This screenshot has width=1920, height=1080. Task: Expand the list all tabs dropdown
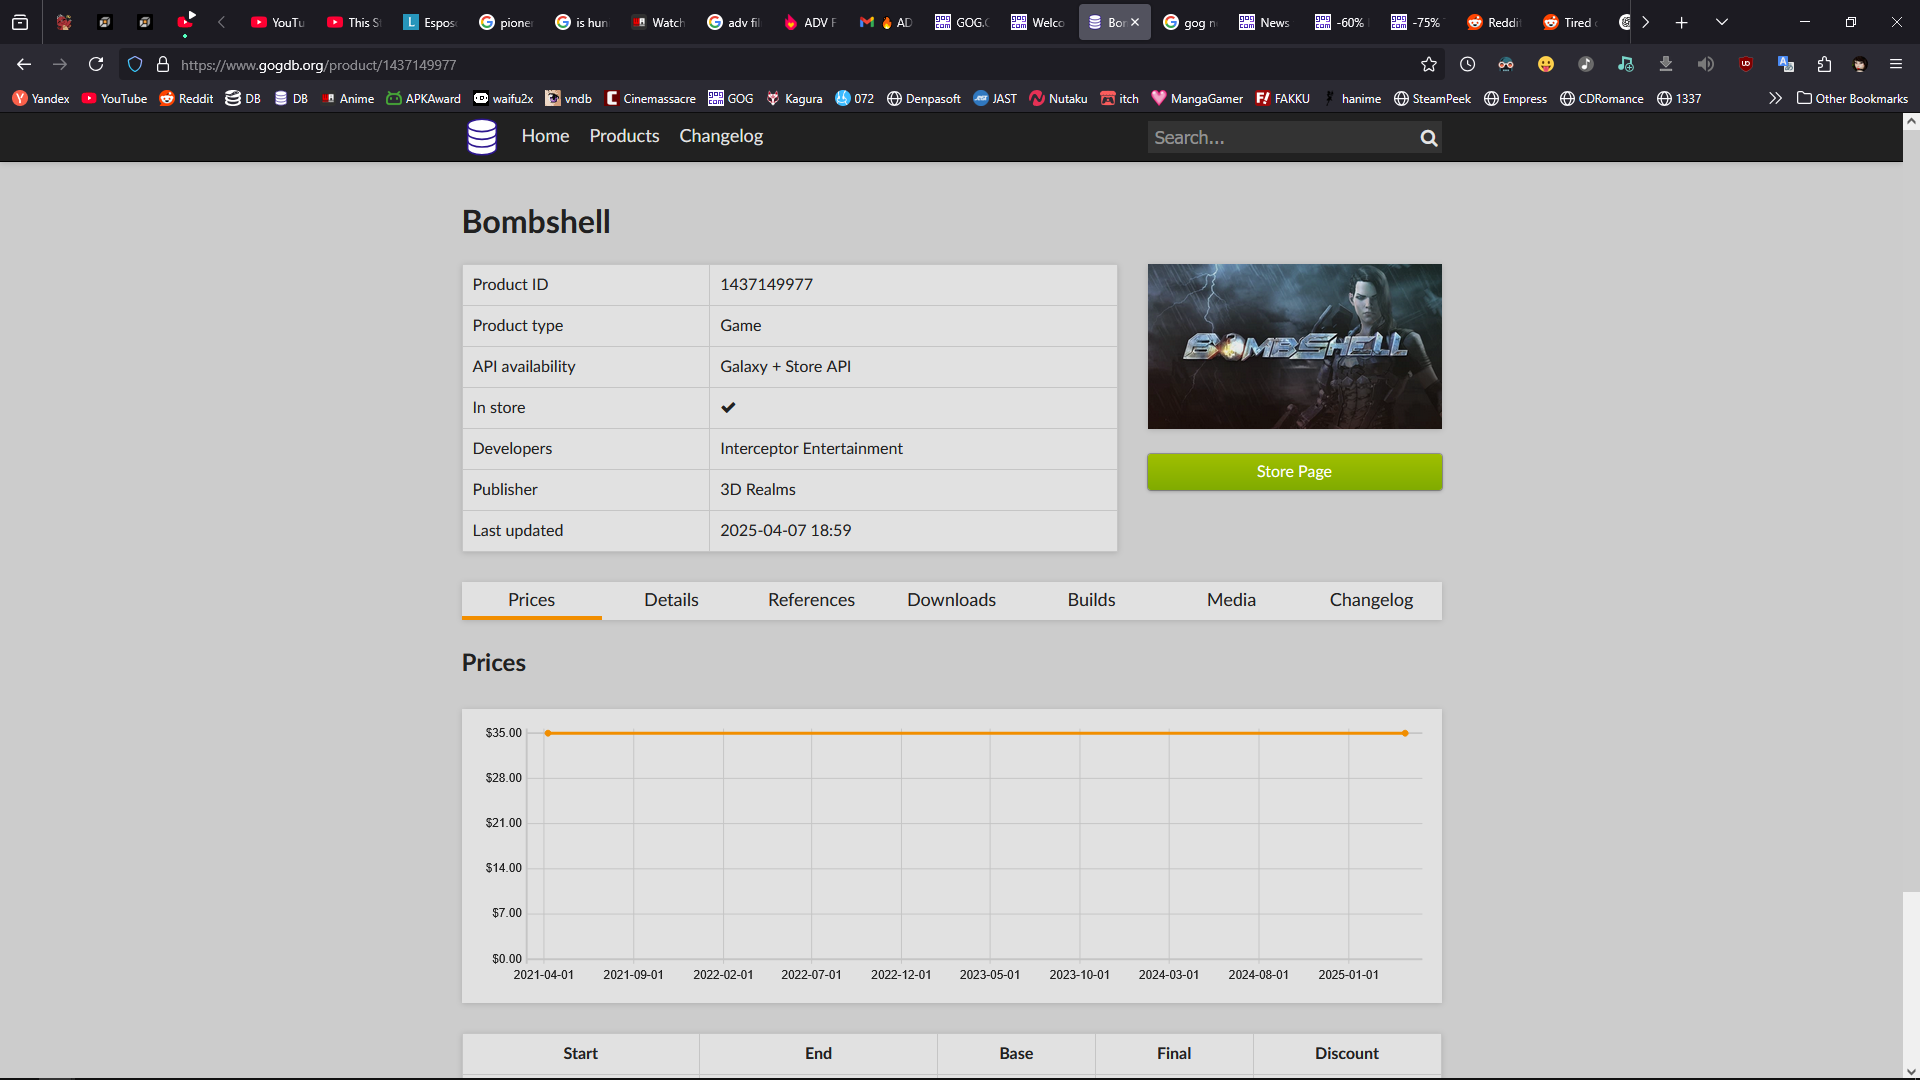(1722, 22)
